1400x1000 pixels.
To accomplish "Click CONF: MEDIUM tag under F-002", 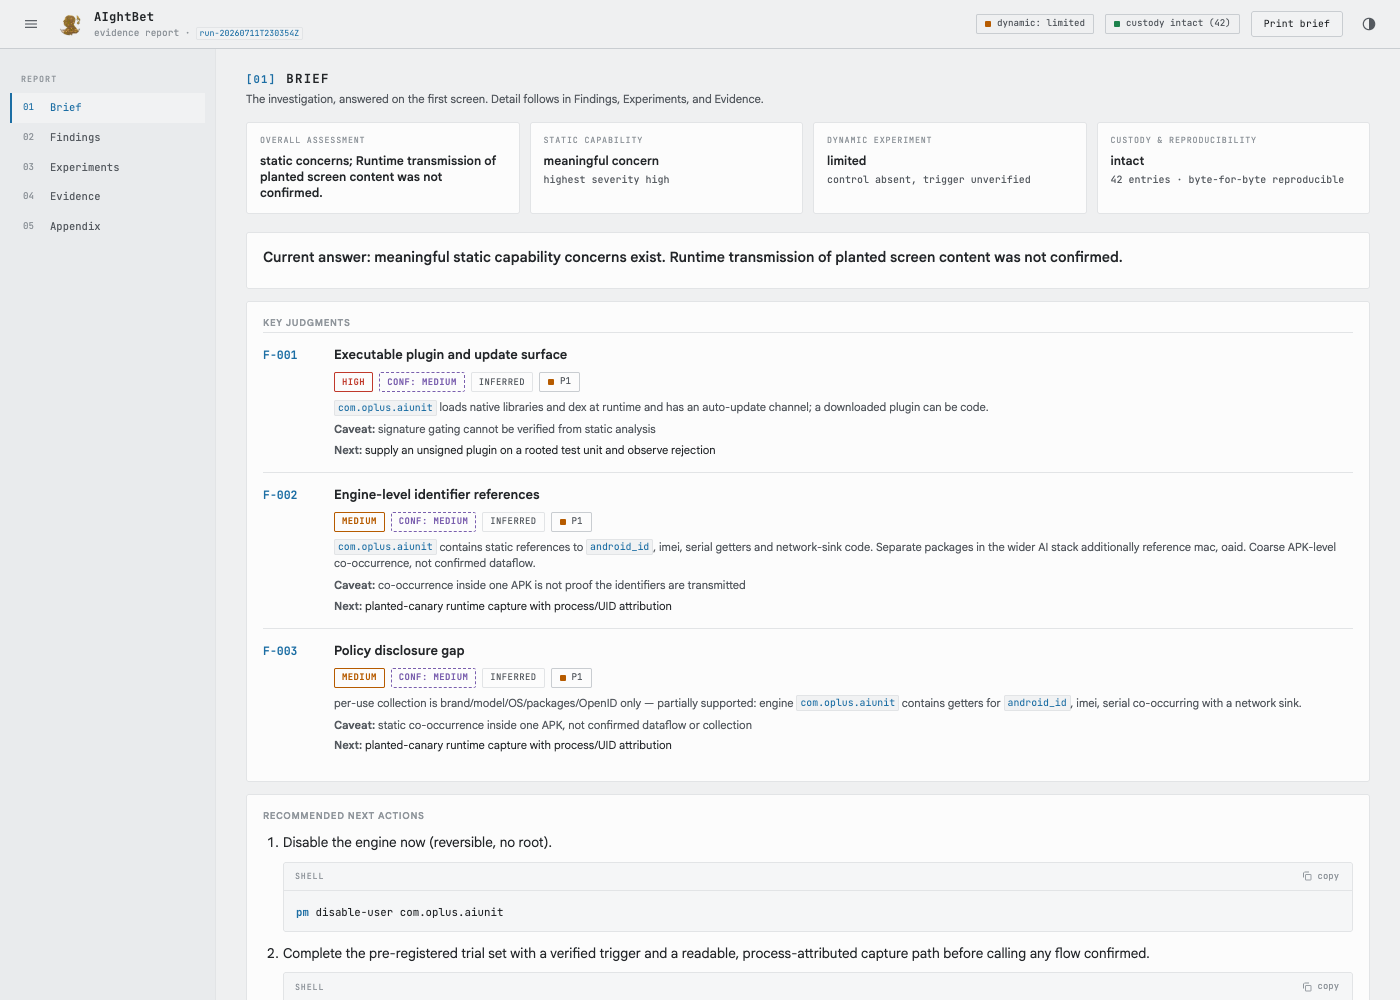I will click(x=433, y=521).
